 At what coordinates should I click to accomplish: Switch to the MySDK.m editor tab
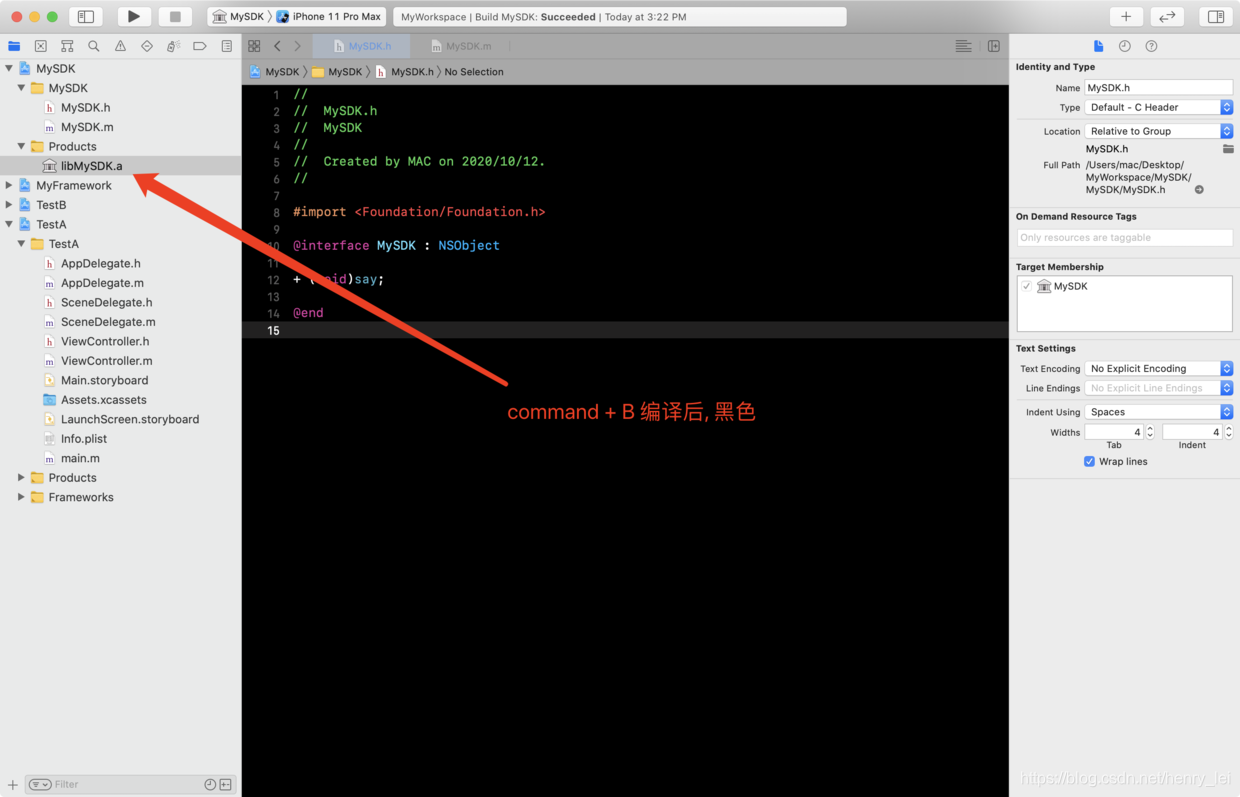click(x=461, y=46)
